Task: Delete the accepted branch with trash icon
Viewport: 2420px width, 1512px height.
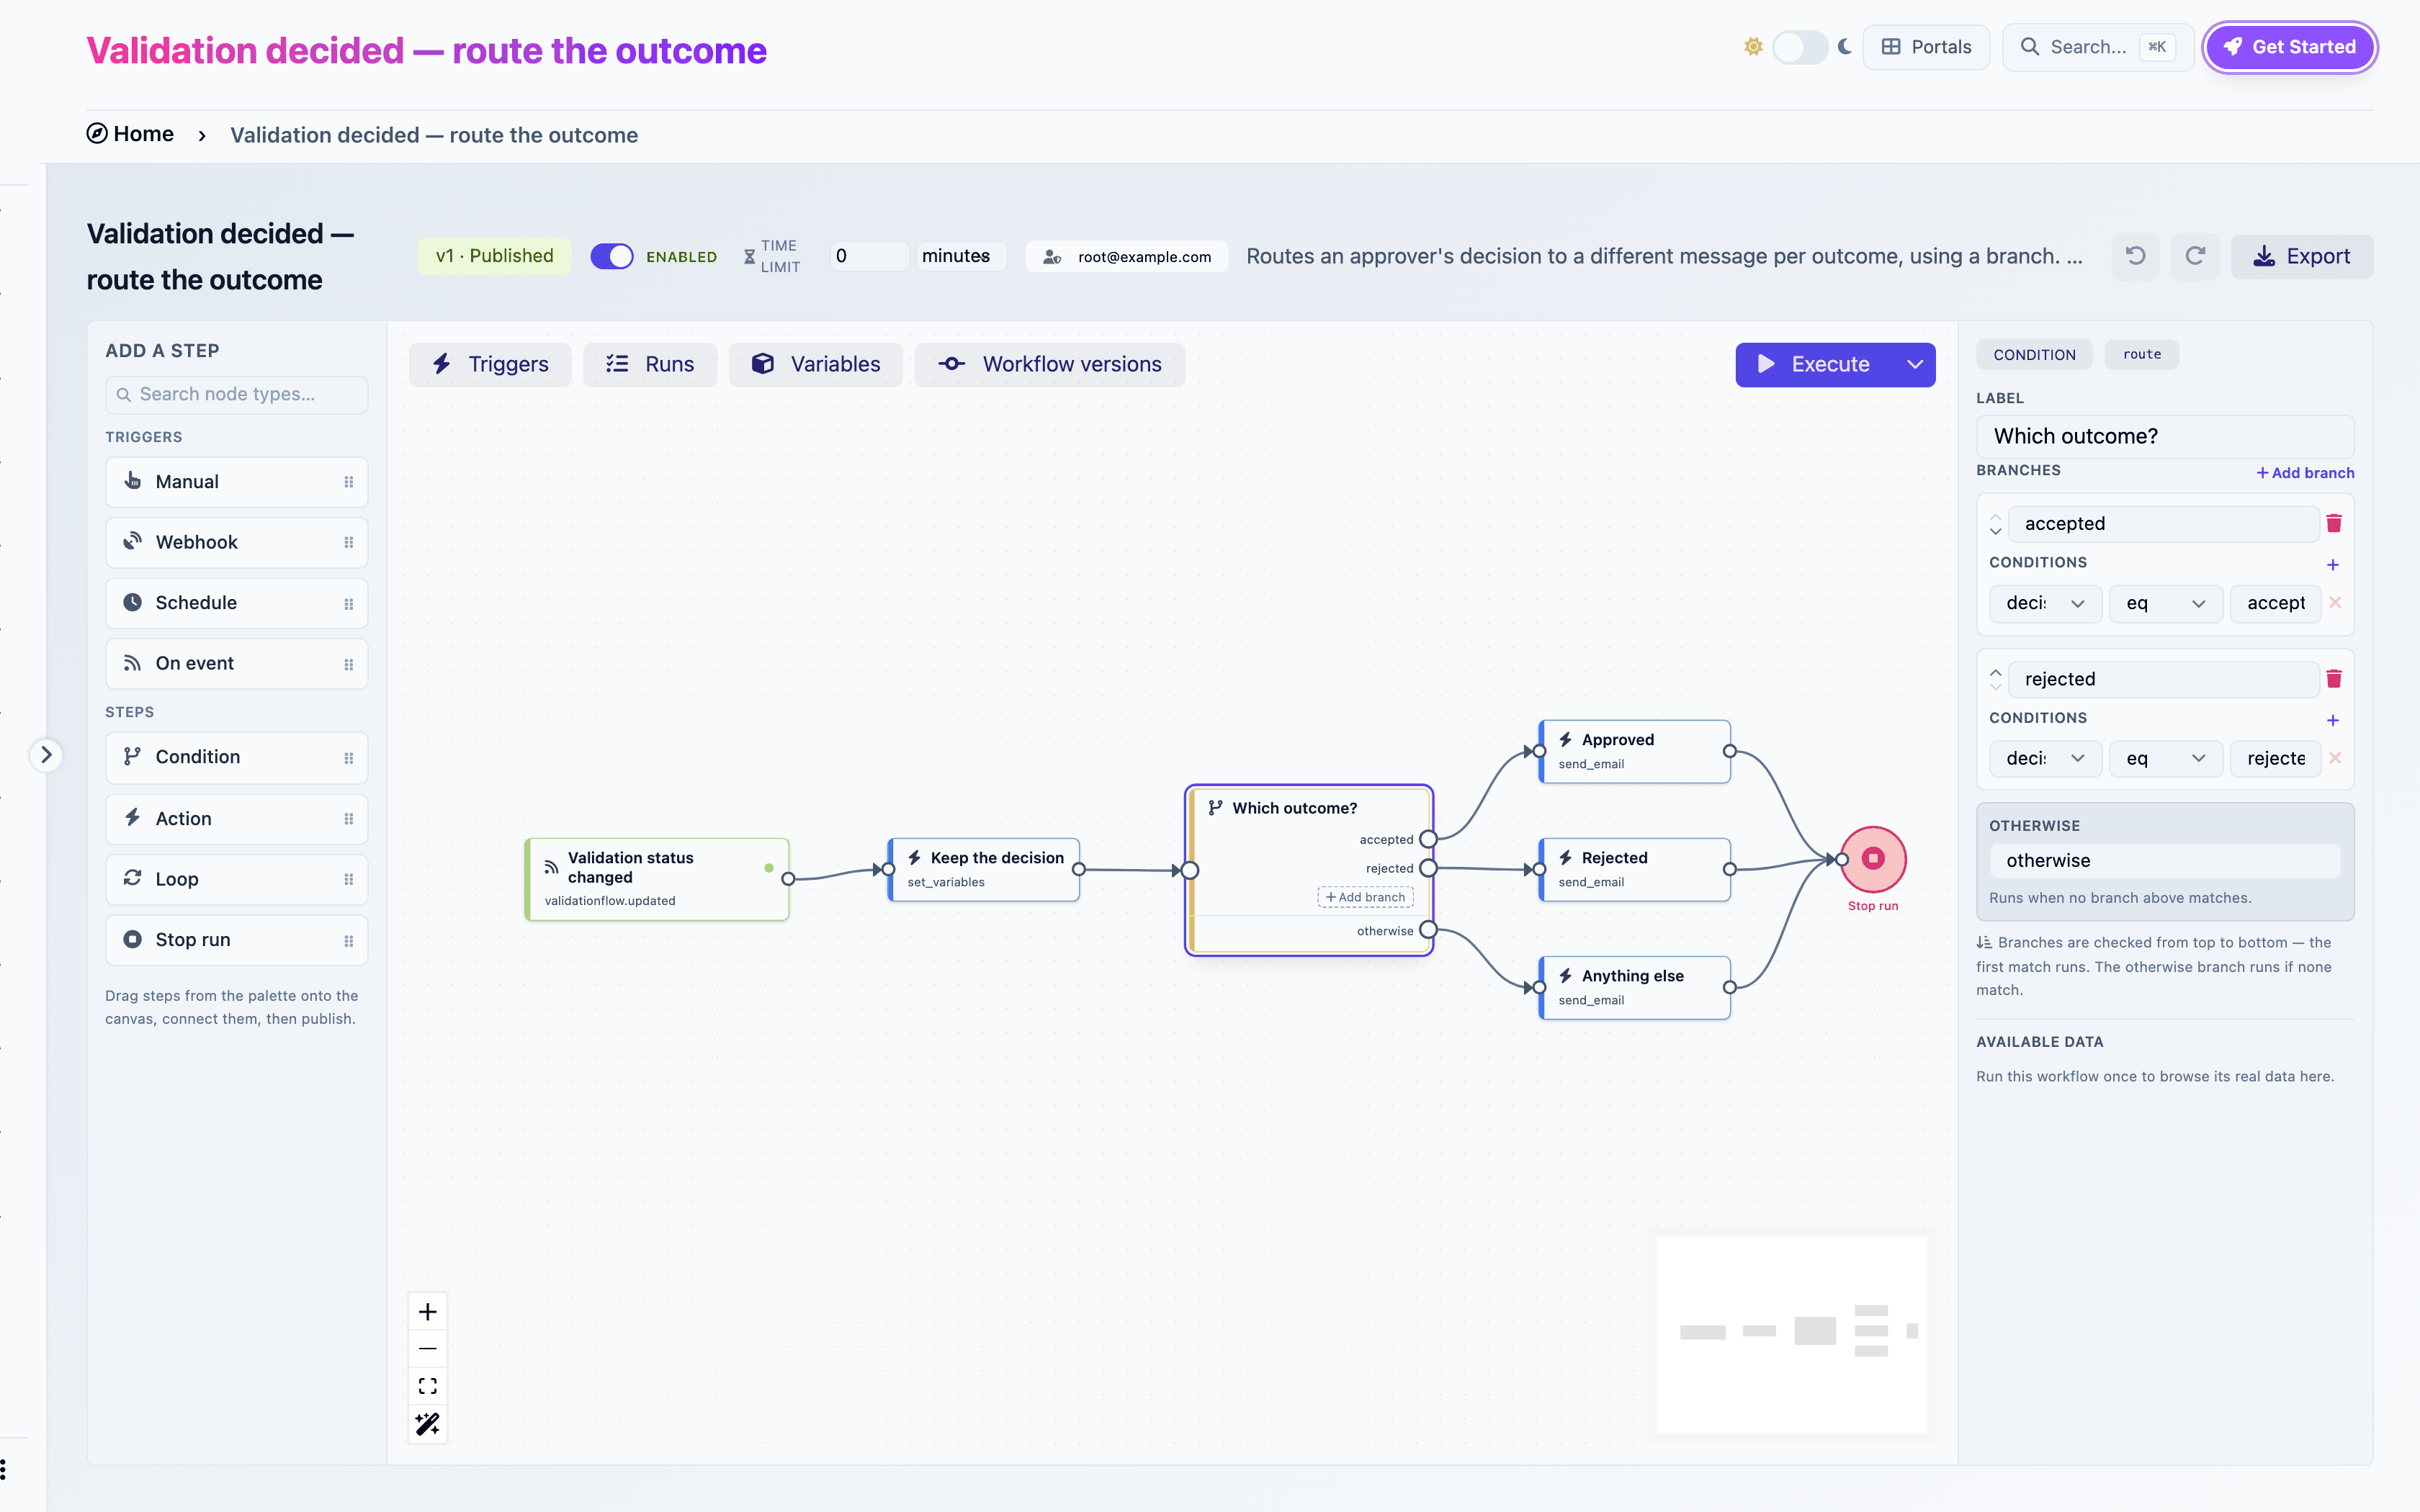Action: click(2334, 523)
